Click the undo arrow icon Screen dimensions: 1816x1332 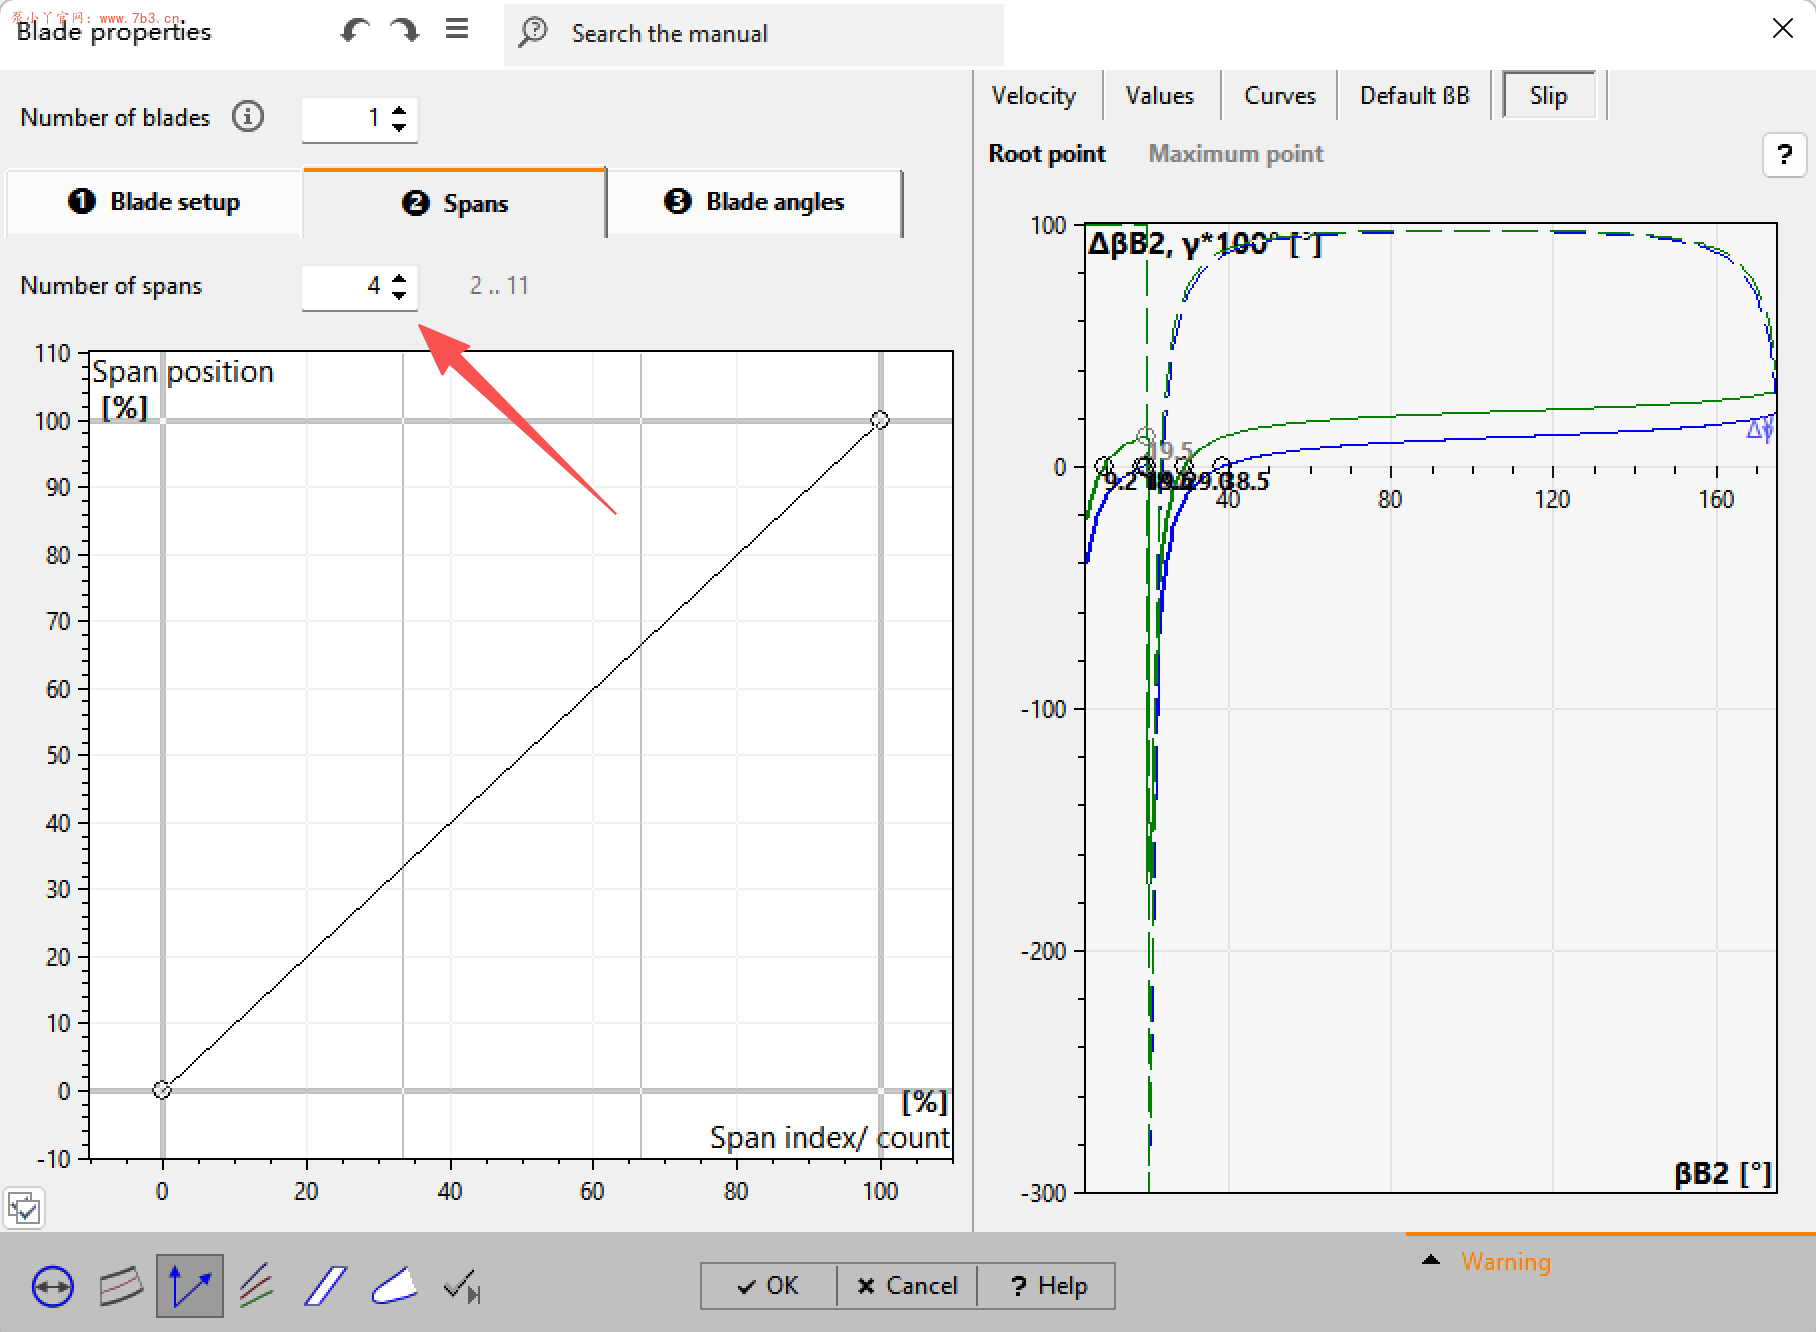coord(353,31)
